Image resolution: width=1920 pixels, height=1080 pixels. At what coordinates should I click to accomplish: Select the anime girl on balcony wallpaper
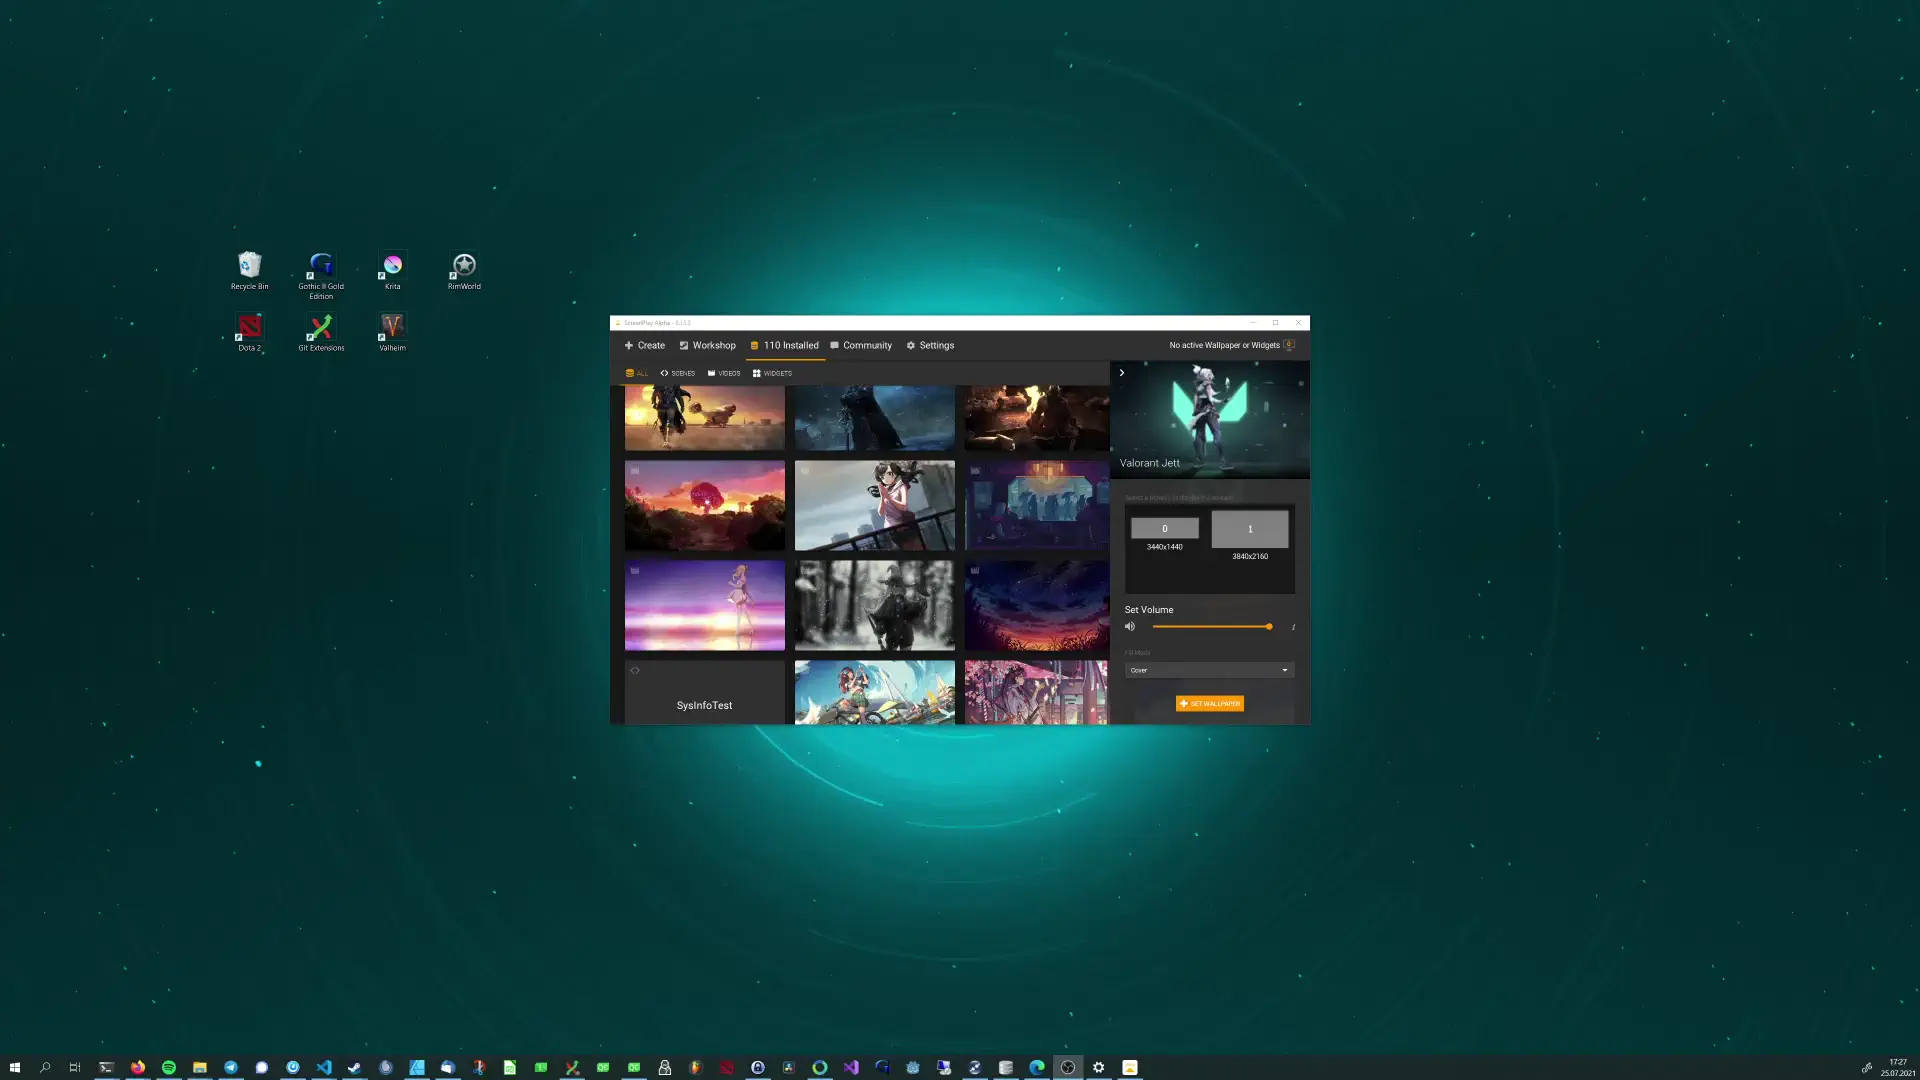(875, 505)
